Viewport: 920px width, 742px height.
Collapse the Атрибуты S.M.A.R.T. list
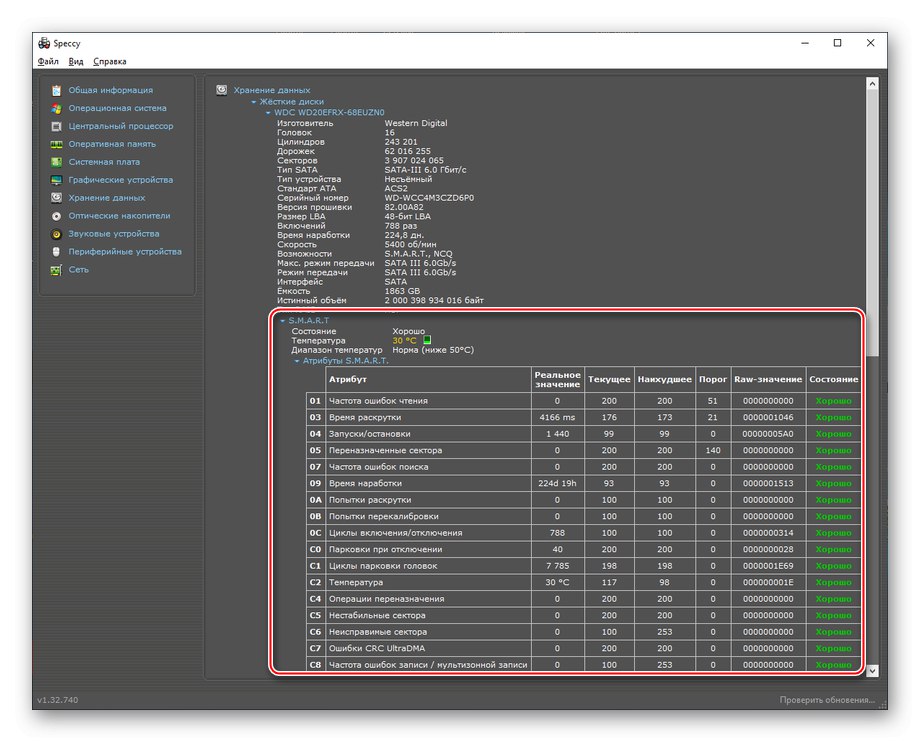[x=297, y=361]
